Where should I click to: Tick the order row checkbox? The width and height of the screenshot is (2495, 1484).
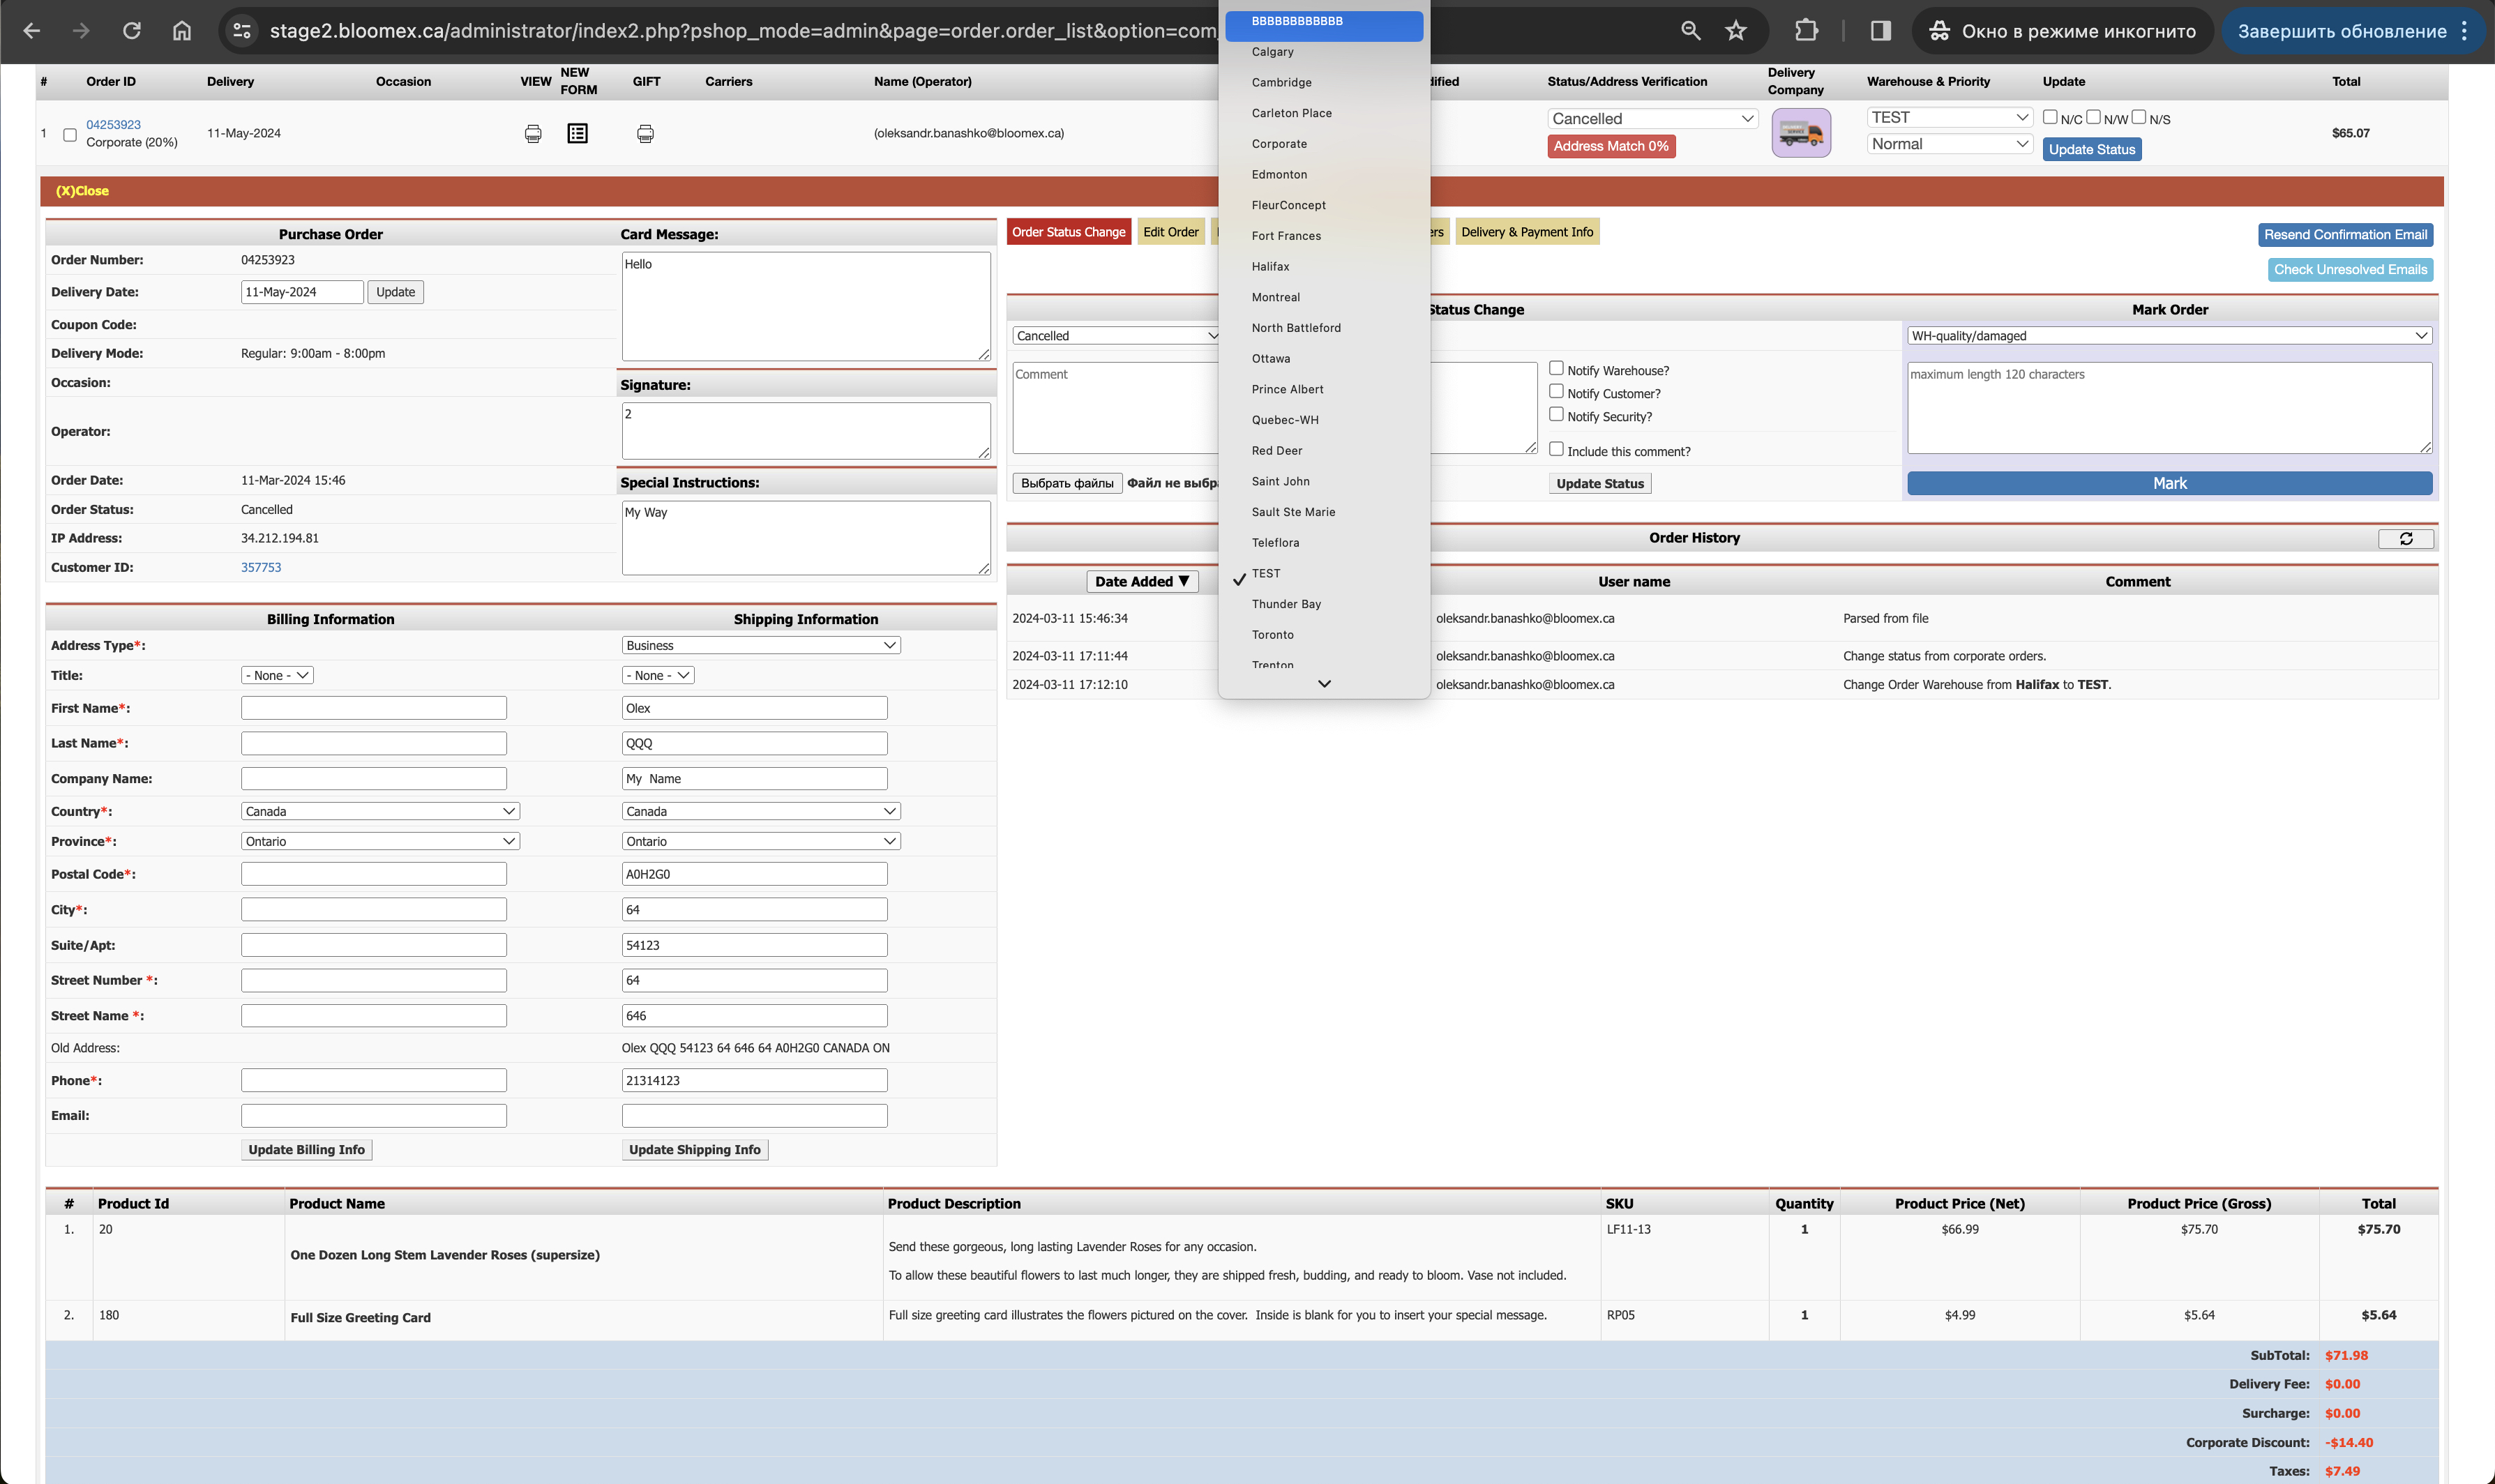point(70,134)
